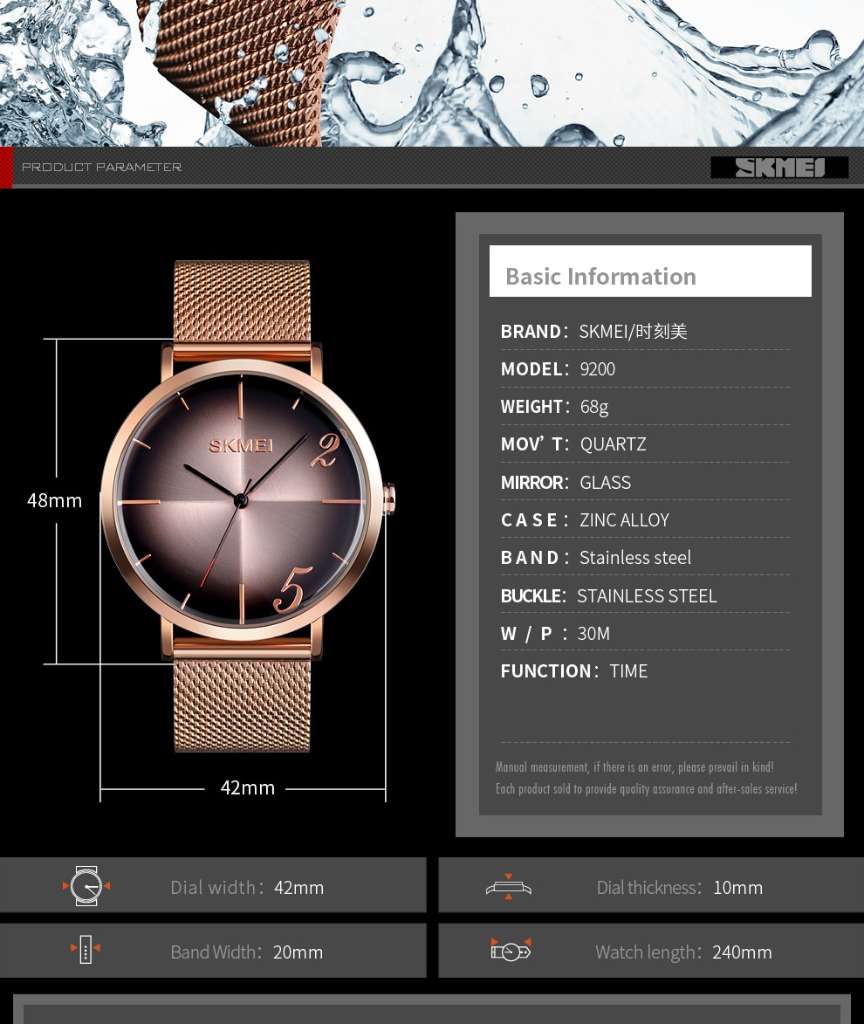Click the "Dial thickness: 10mm" specification text
Screen dimensions: 864x1024
679,888
